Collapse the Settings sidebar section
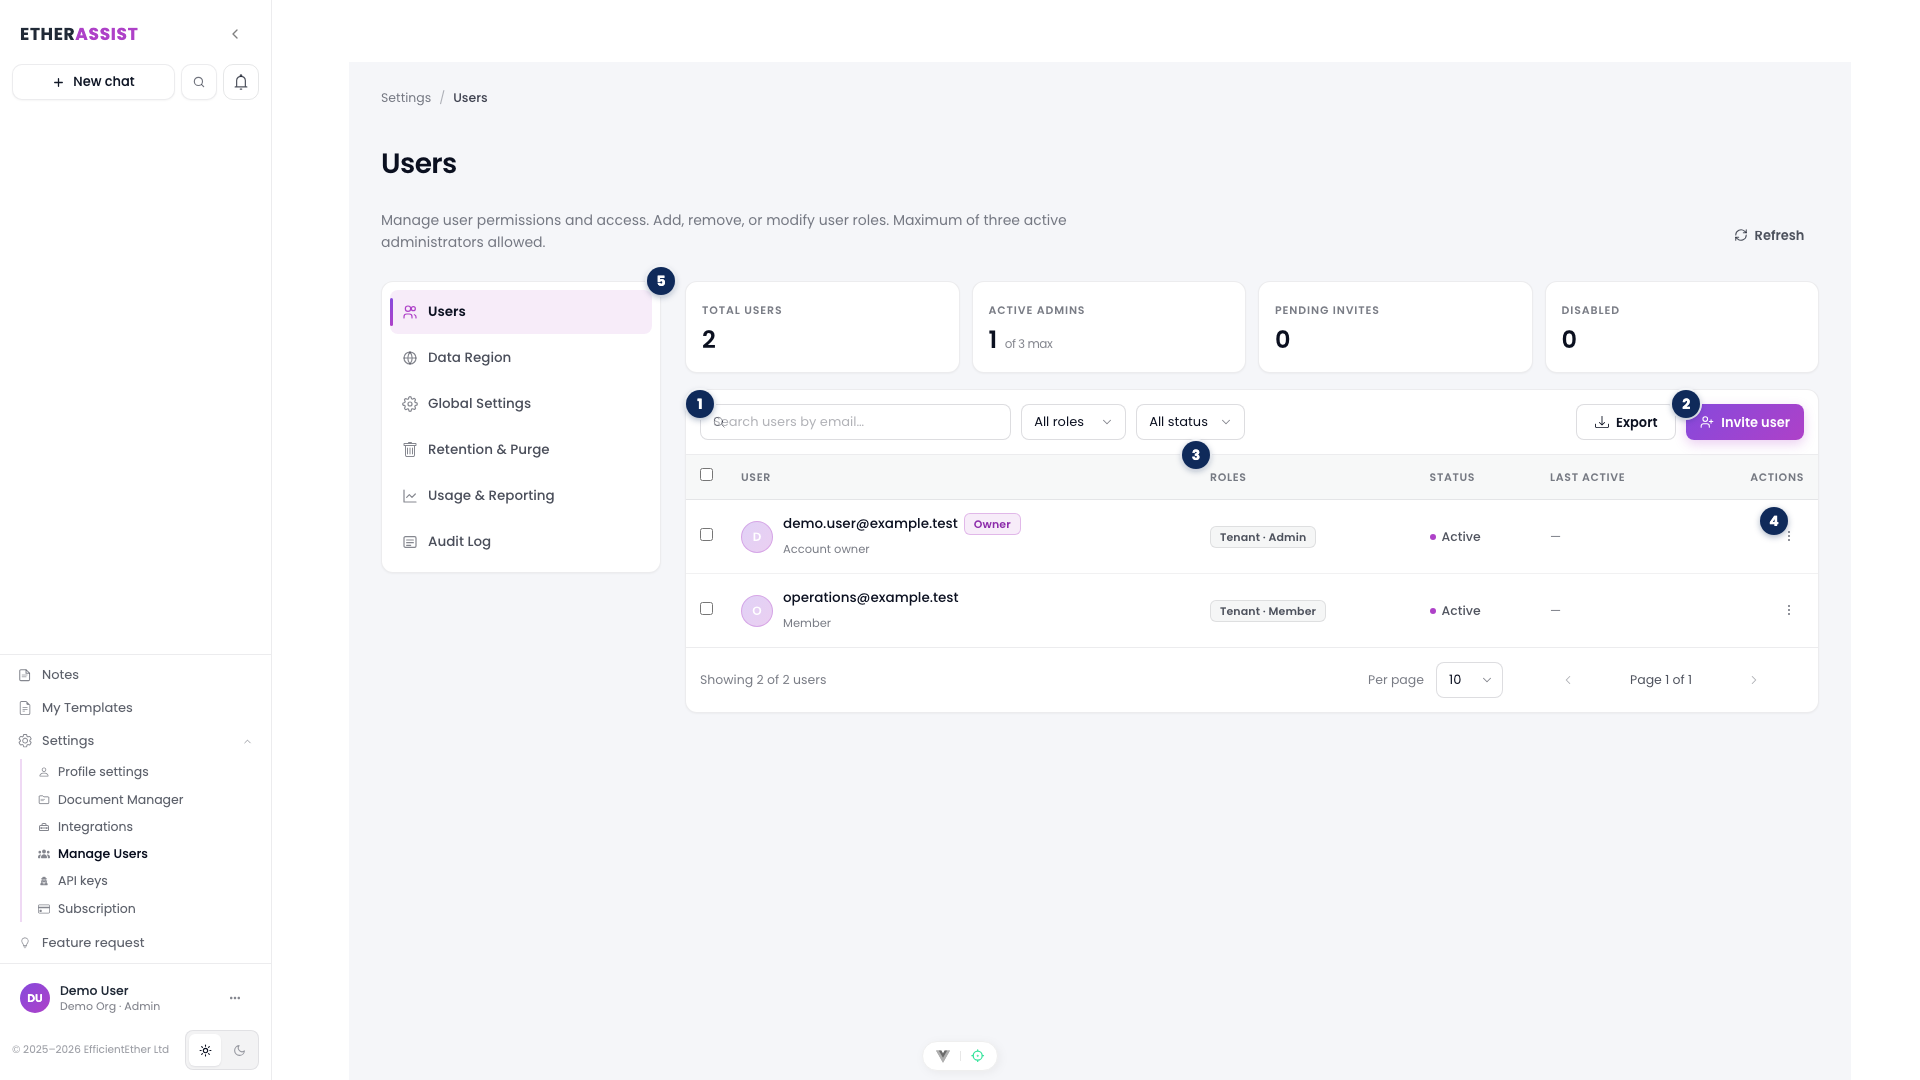 [x=247, y=741]
